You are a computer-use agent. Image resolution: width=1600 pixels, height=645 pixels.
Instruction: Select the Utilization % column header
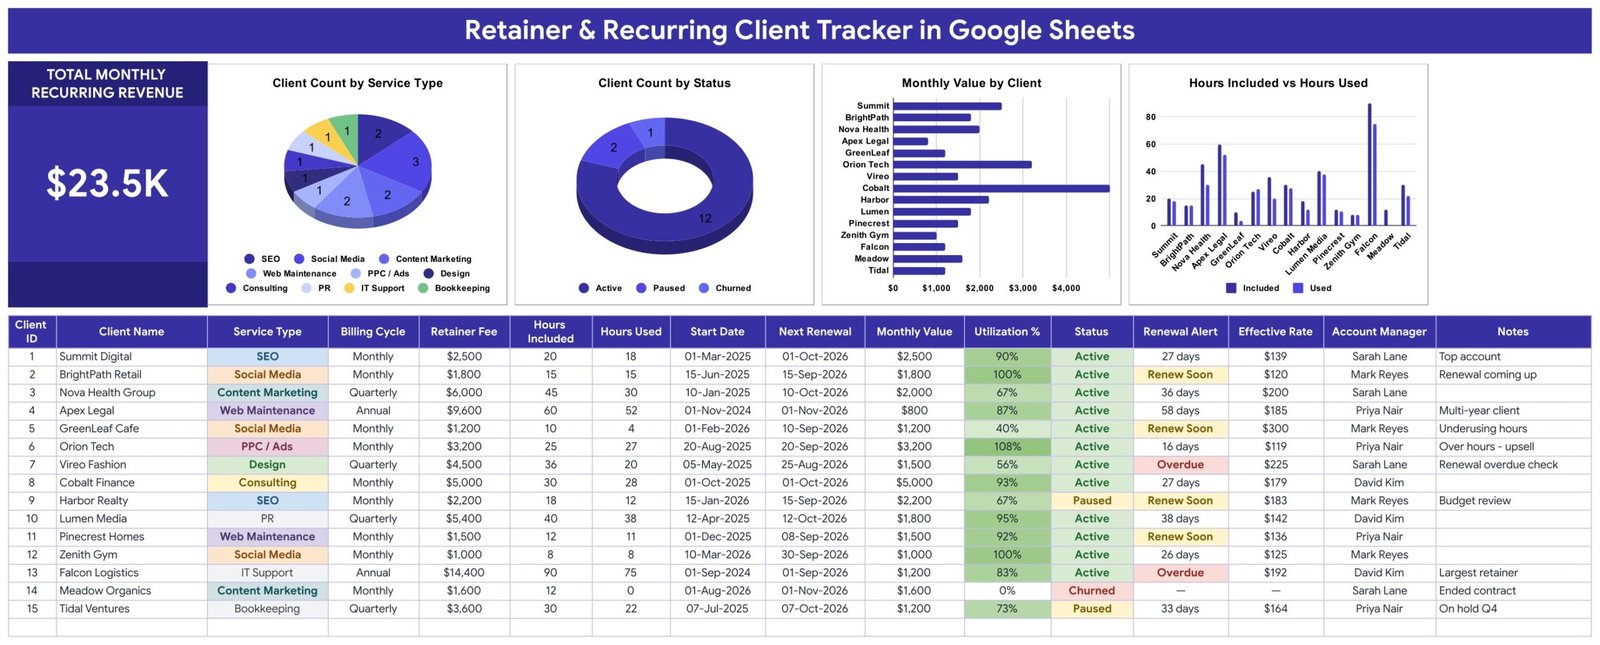[1007, 332]
